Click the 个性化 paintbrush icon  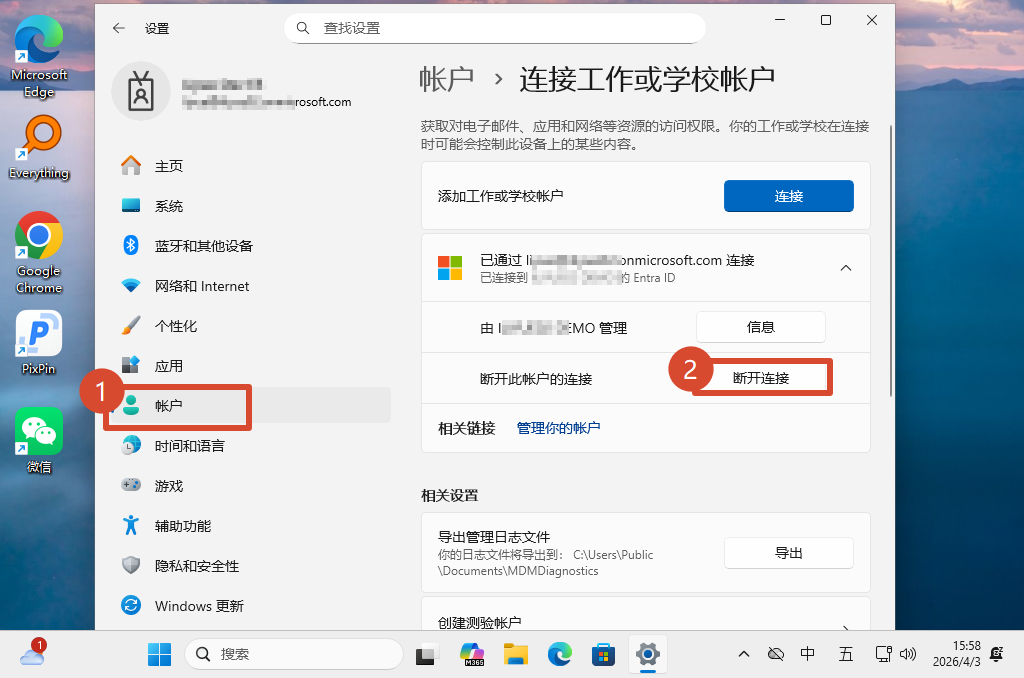[x=131, y=326]
